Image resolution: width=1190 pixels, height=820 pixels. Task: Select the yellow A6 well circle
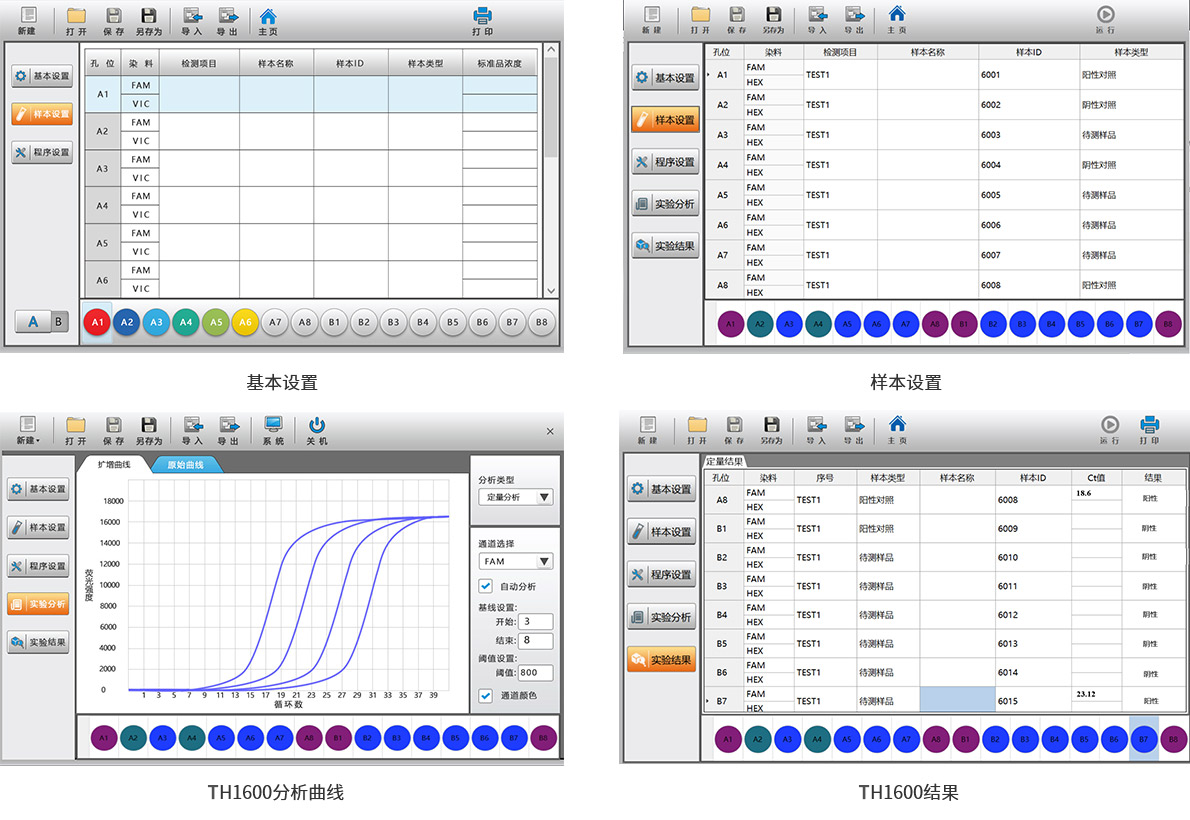[245, 323]
